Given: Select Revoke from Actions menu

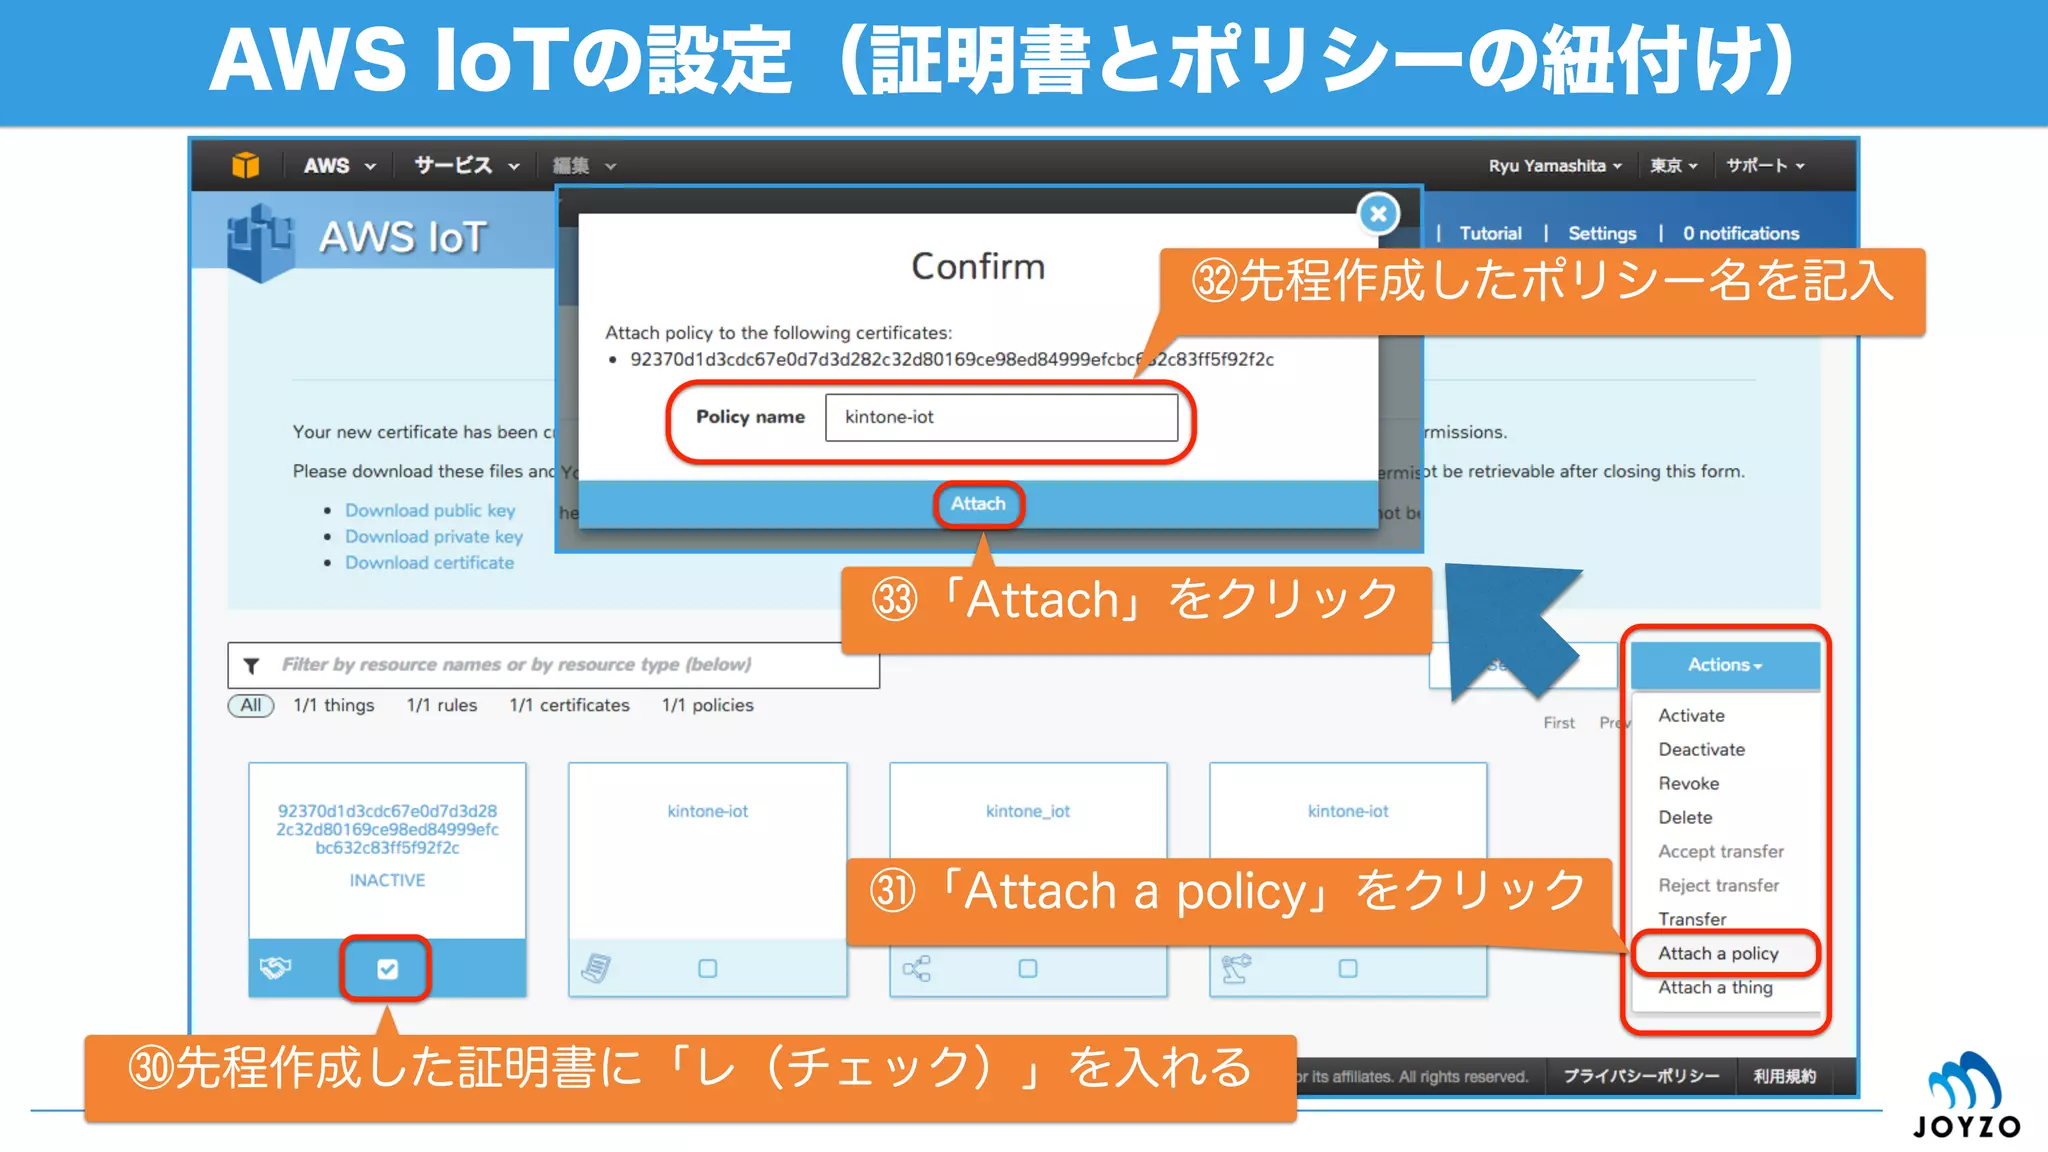Looking at the screenshot, I should (1688, 783).
